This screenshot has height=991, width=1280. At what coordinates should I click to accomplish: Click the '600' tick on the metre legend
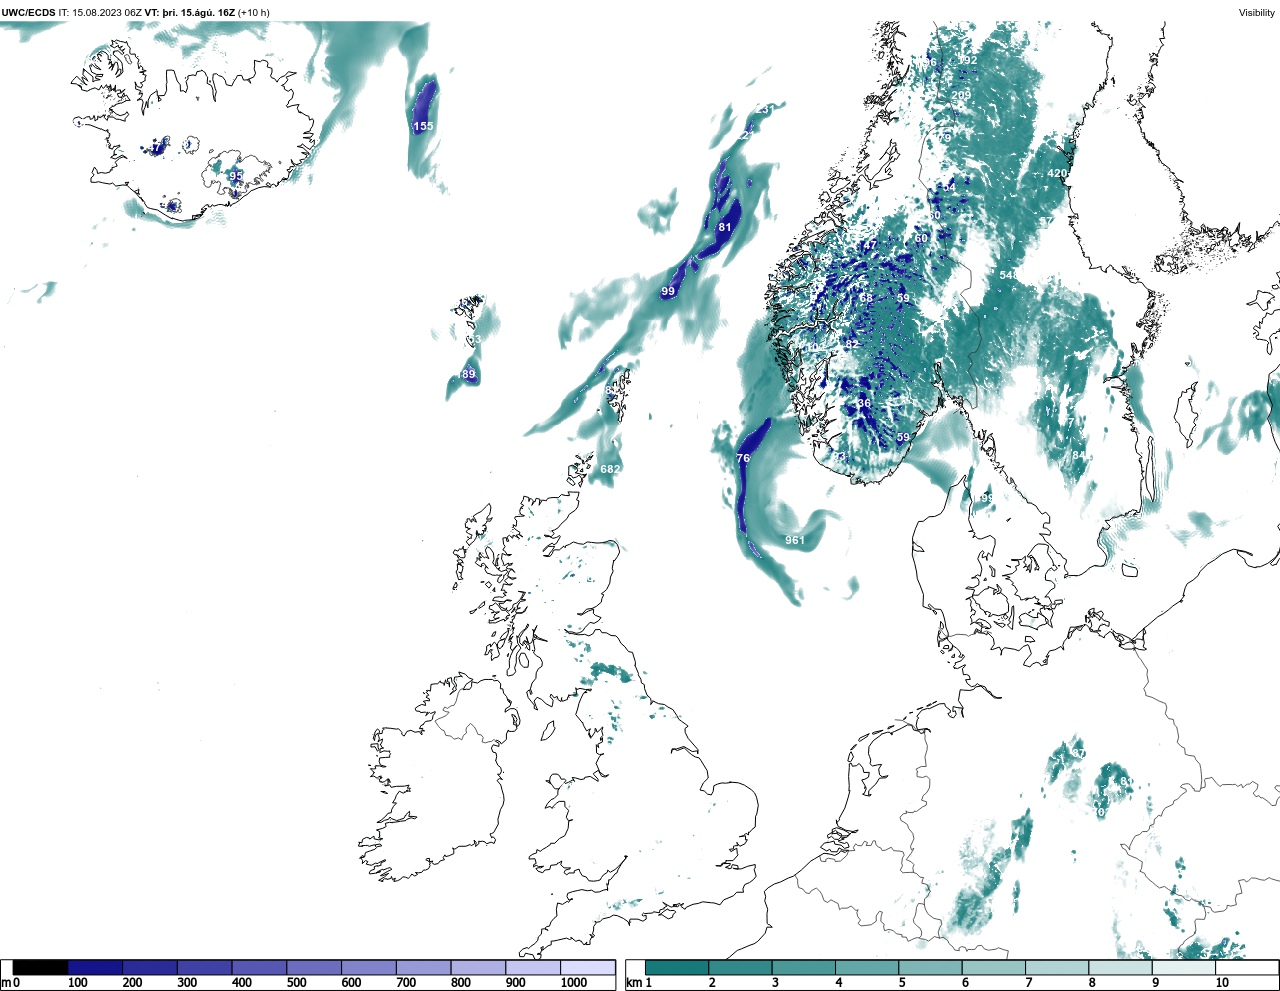tap(351, 983)
